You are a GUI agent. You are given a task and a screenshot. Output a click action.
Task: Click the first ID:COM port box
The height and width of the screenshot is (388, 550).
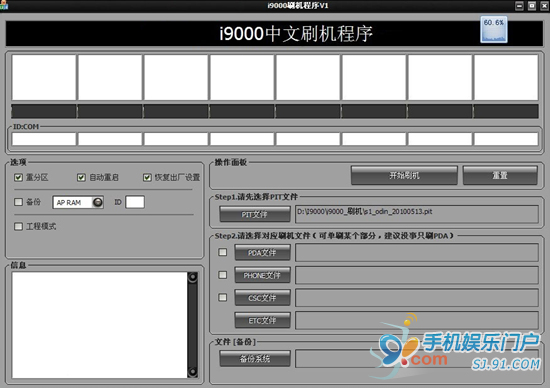(44, 139)
